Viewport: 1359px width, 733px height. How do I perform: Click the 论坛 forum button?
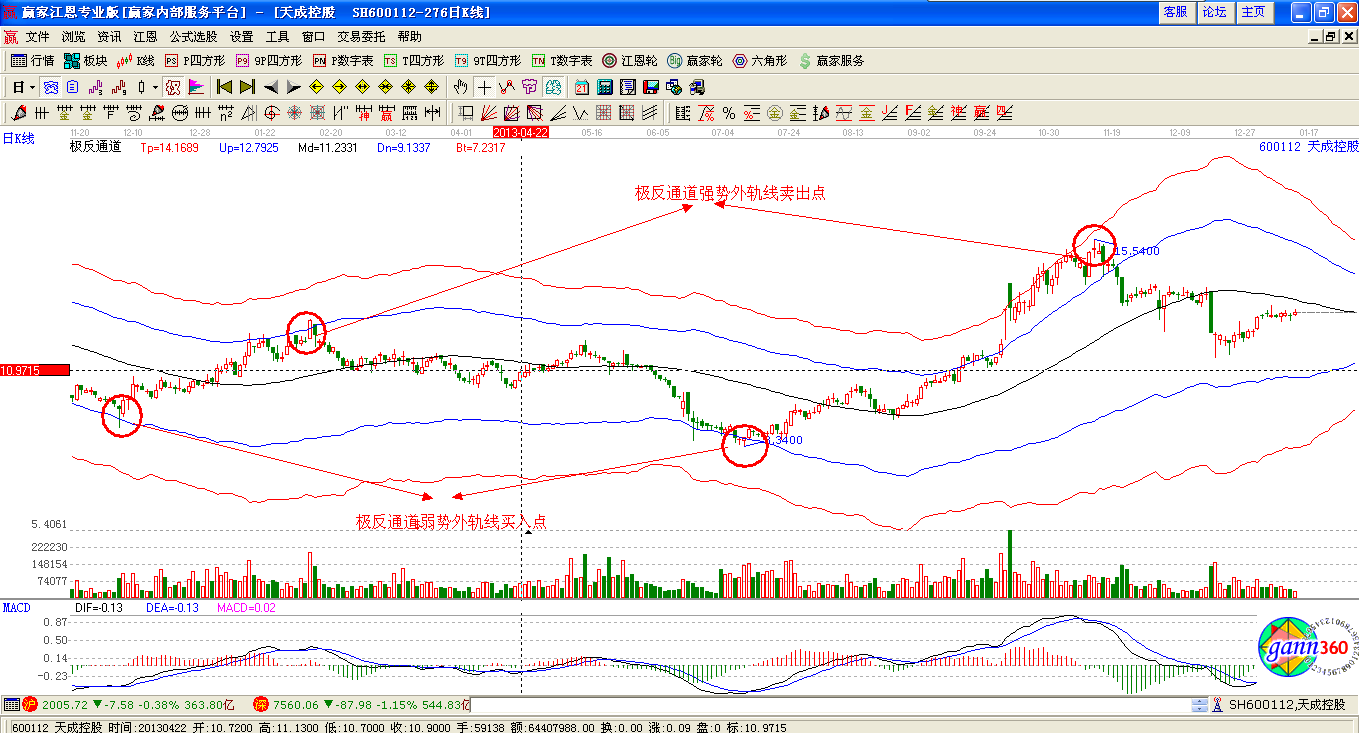click(1214, 12)
